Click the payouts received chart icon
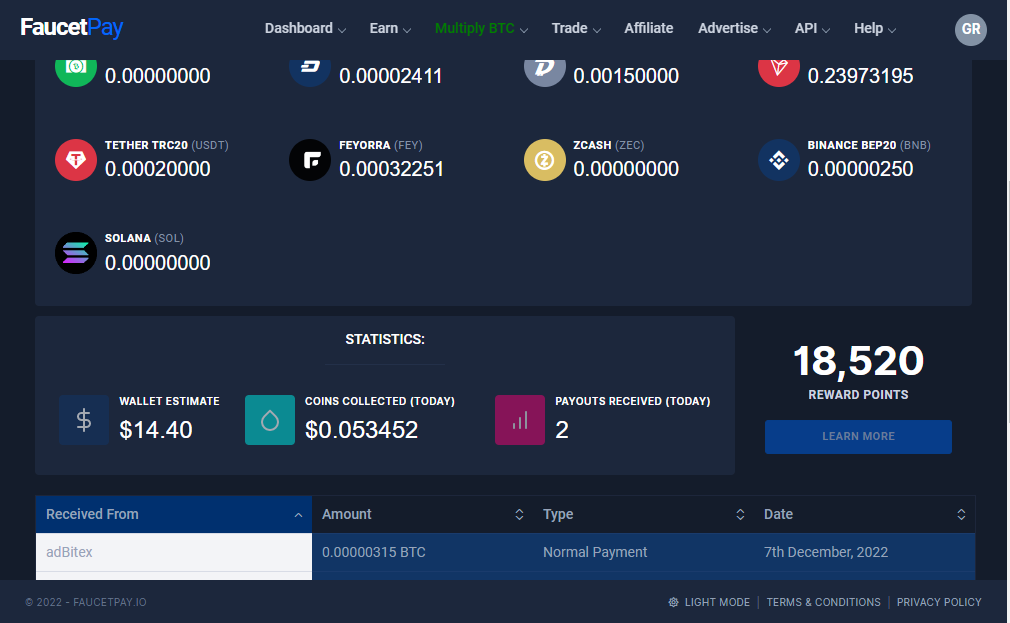1010x623 pixels. pyautogui.click(x=520, y=420)
